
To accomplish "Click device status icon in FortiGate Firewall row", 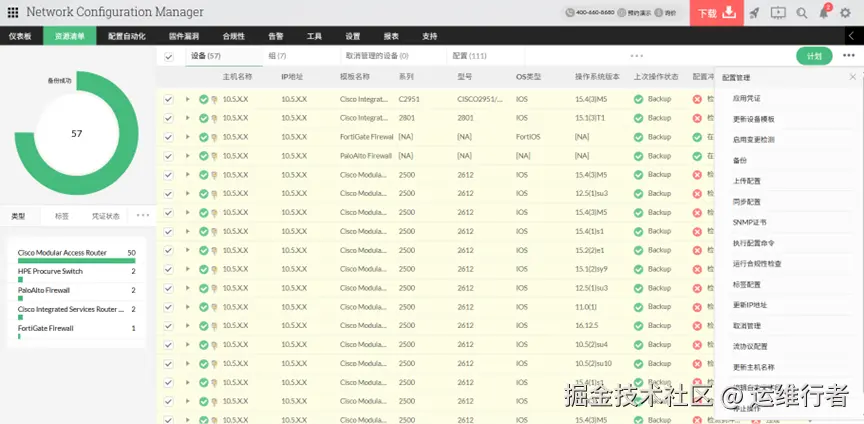I will [x=203, y=137].
